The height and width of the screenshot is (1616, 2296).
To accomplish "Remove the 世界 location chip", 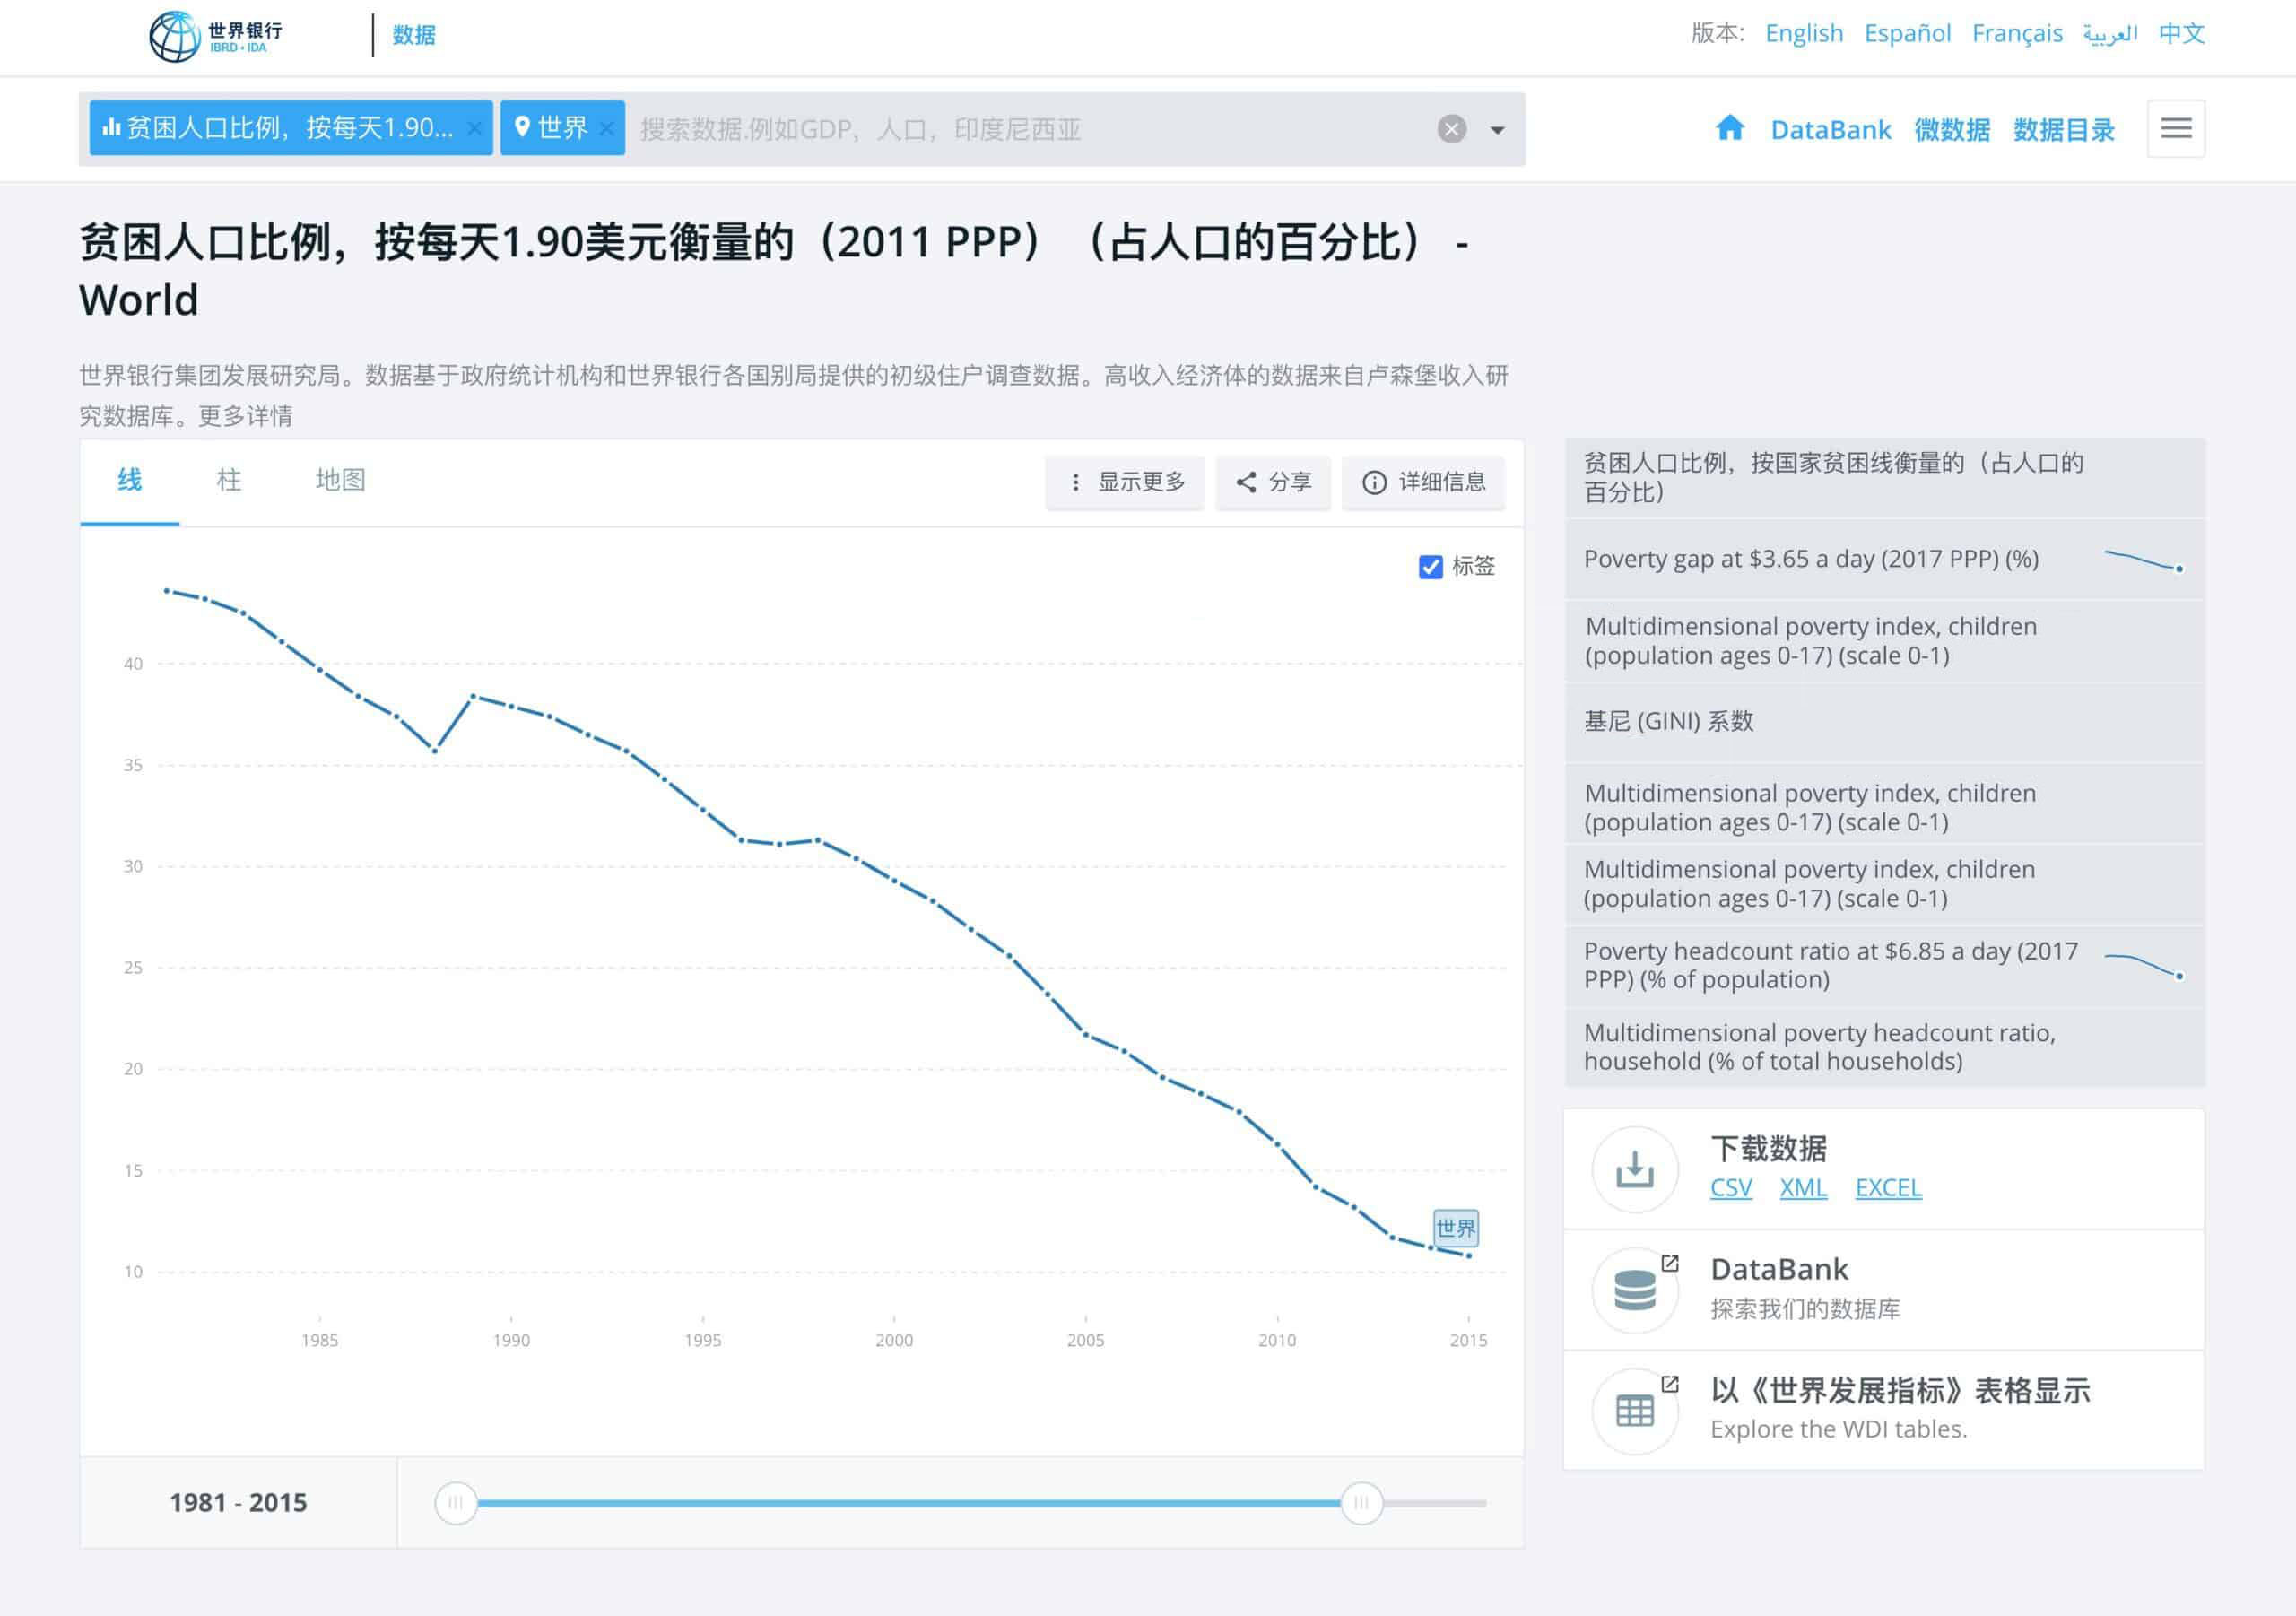I will tap(606, 128).
